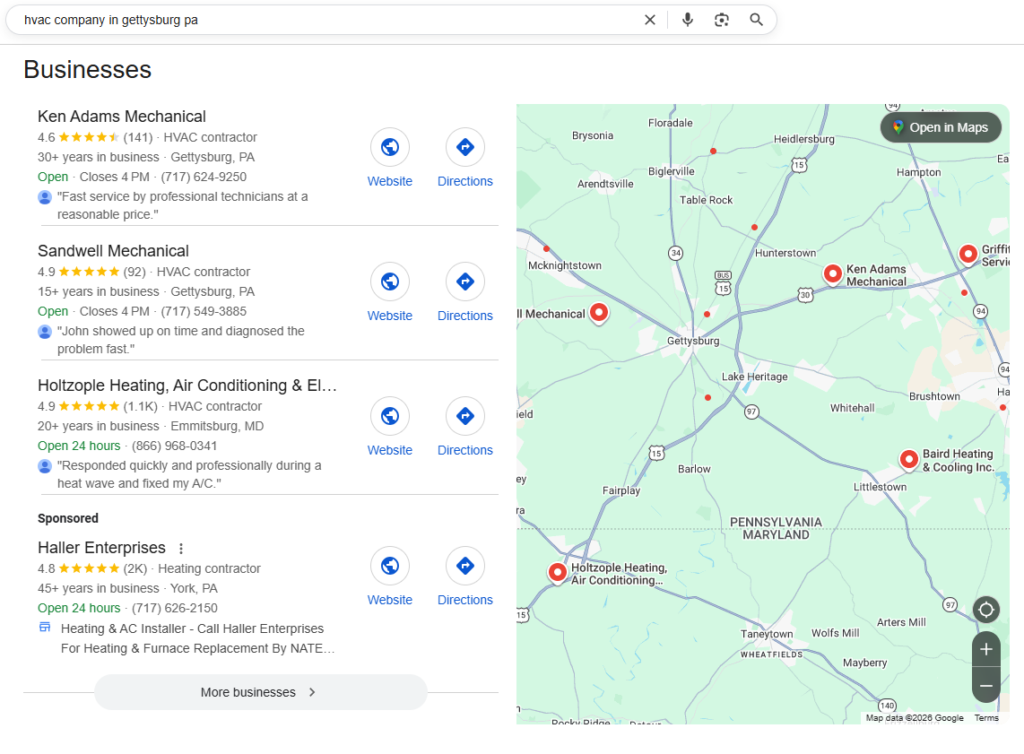The width and height of the screenshot is (1024, 754).
Task: Call Ken Adams Mechanical's phone number
Action: click(x=204, y=176)
